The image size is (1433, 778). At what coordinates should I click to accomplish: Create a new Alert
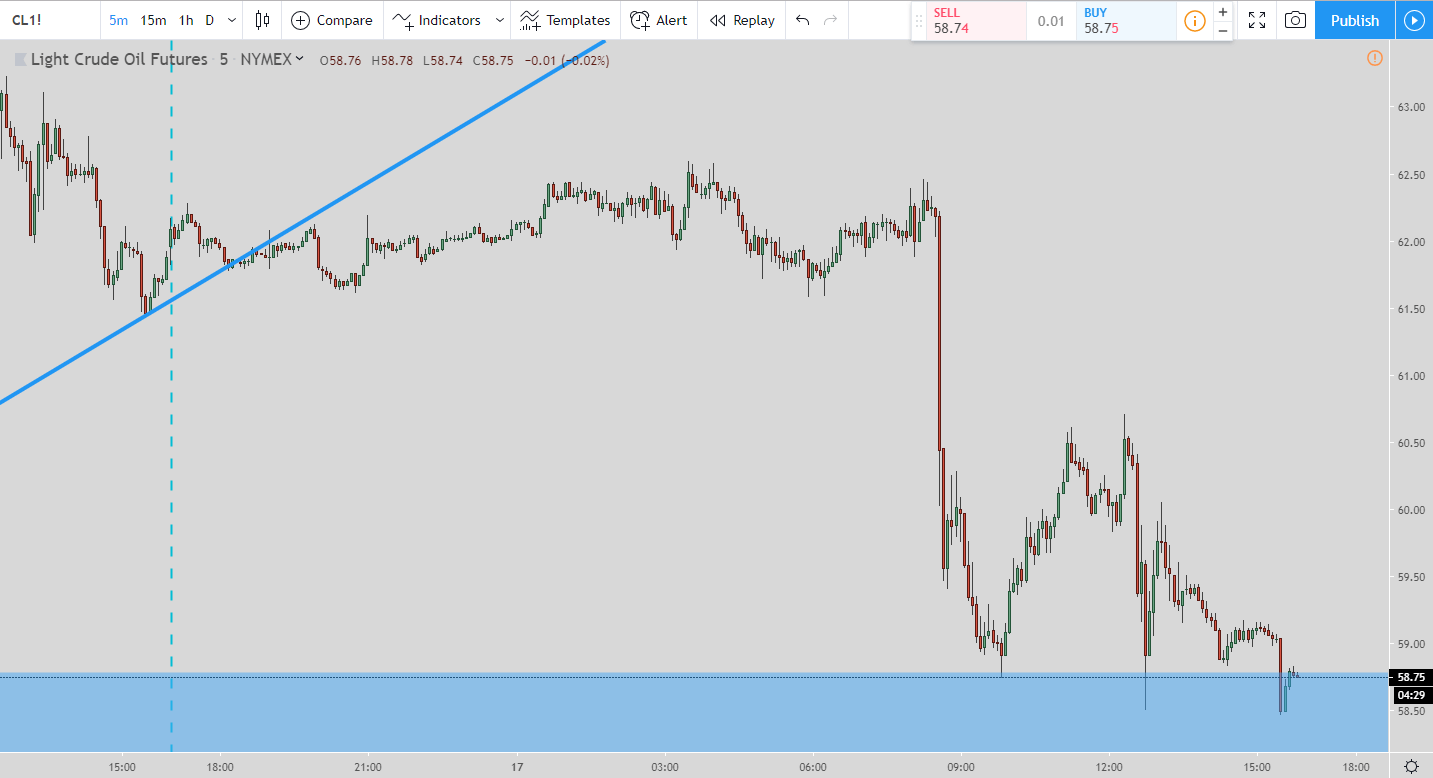coord(659,20)
